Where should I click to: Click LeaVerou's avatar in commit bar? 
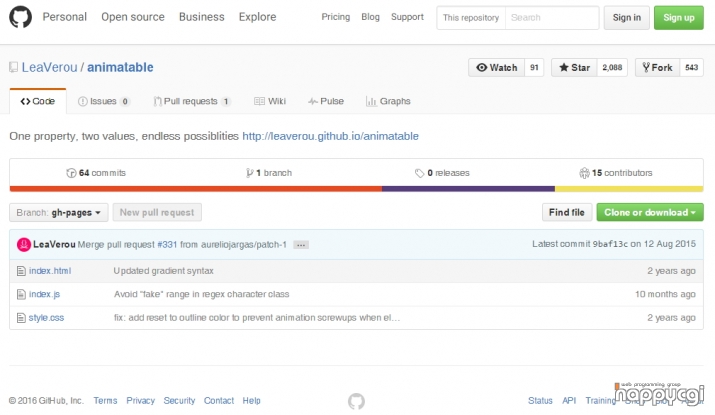coord(24,244)
